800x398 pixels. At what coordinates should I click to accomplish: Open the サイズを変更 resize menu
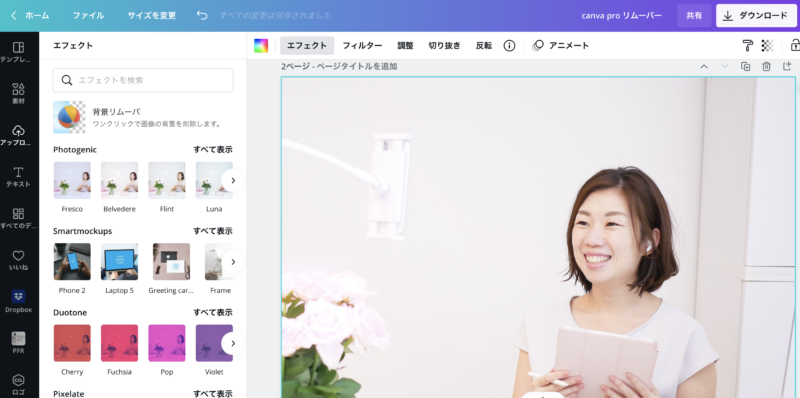click(x=152, y=15)
